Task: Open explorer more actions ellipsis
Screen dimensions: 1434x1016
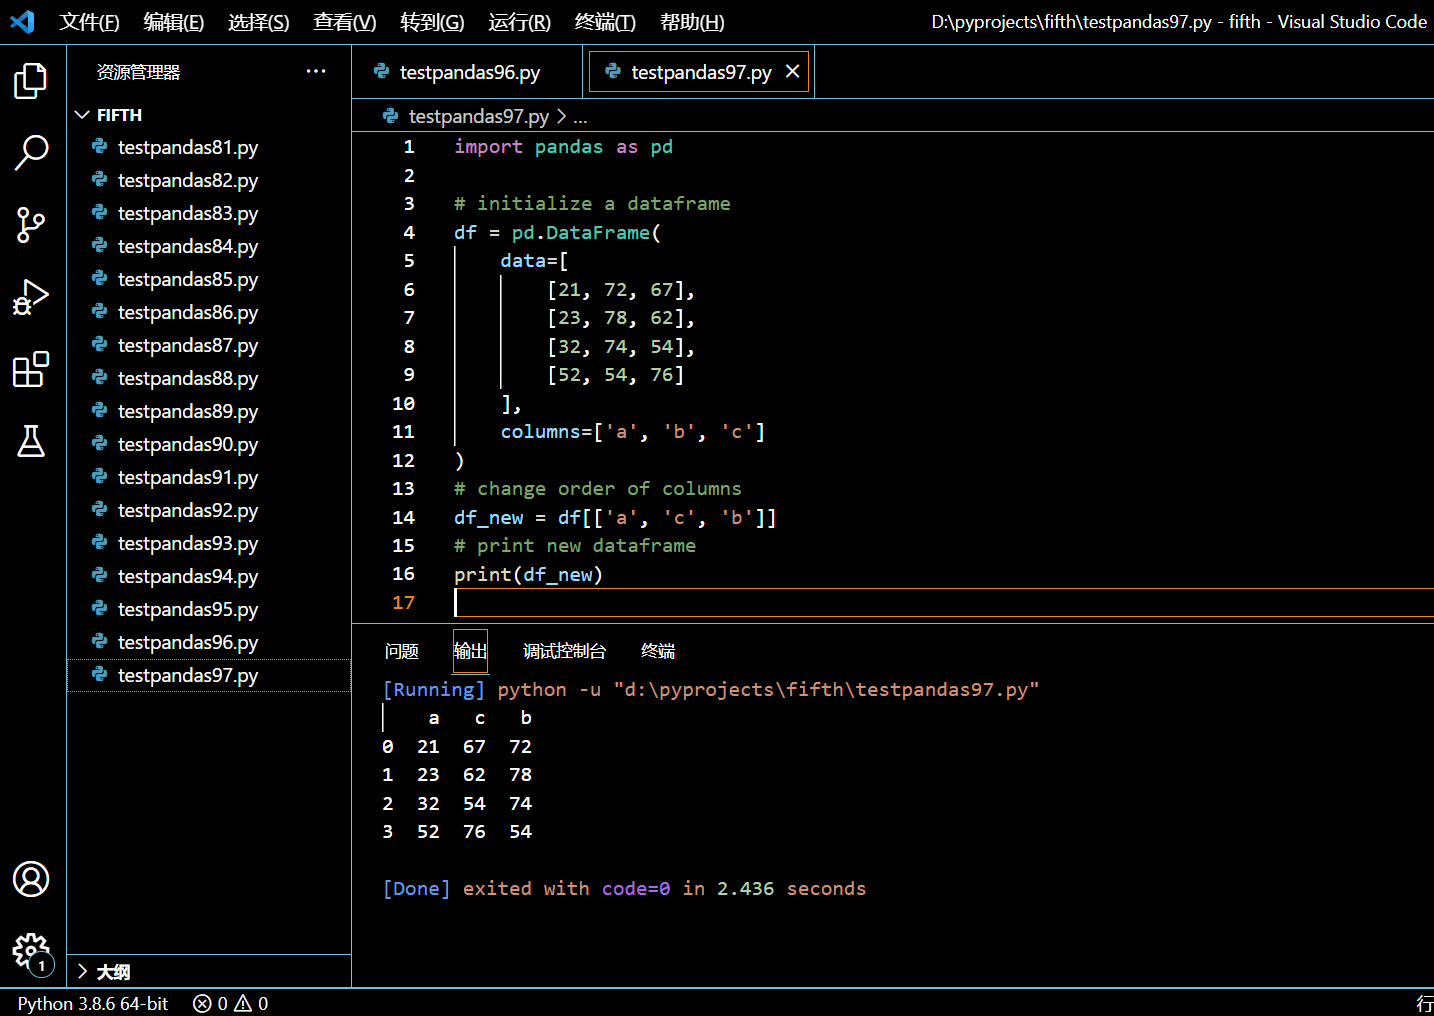Action: (316, 71)
